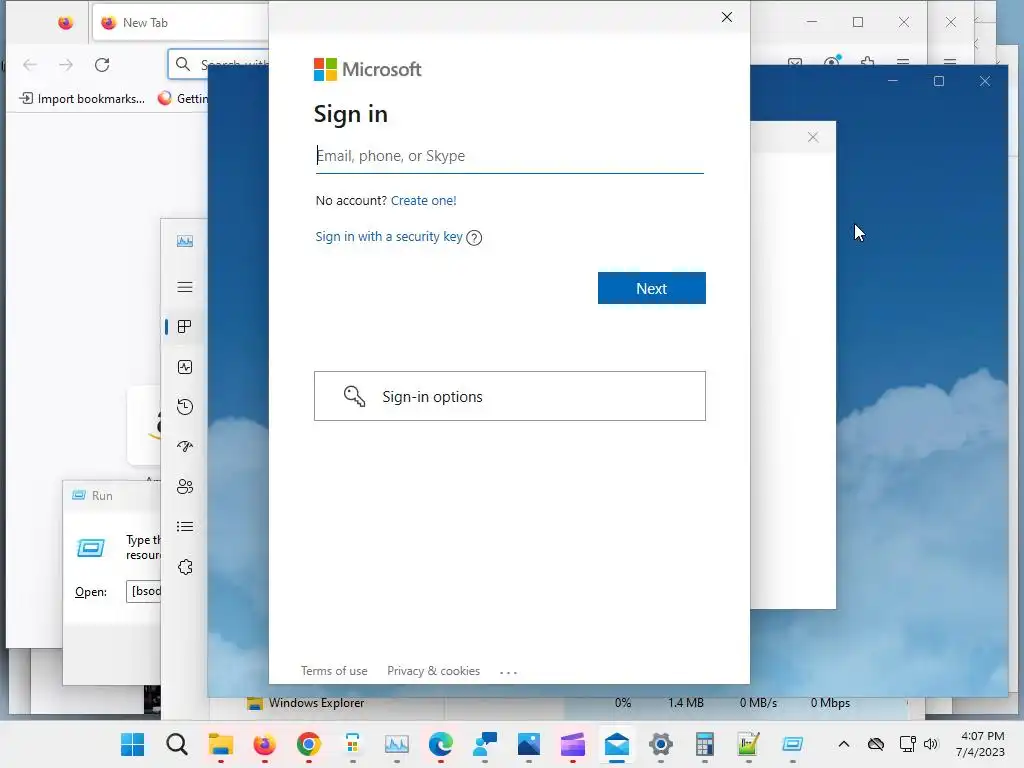The width and height of the screenshot is (1024, 768).
Task: Open Startup apps in Task Manager sidebar
Action: coord(185,447)
